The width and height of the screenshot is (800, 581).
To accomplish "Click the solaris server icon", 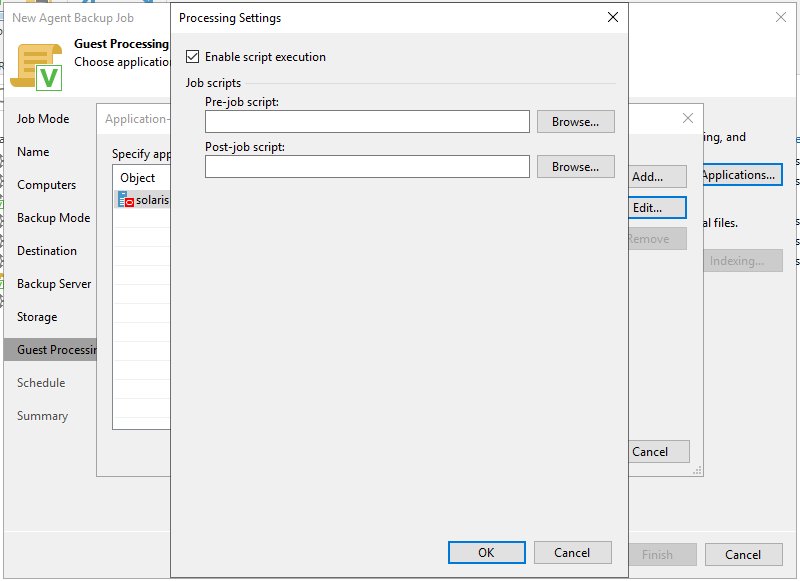I will click(x=125, y=199).
